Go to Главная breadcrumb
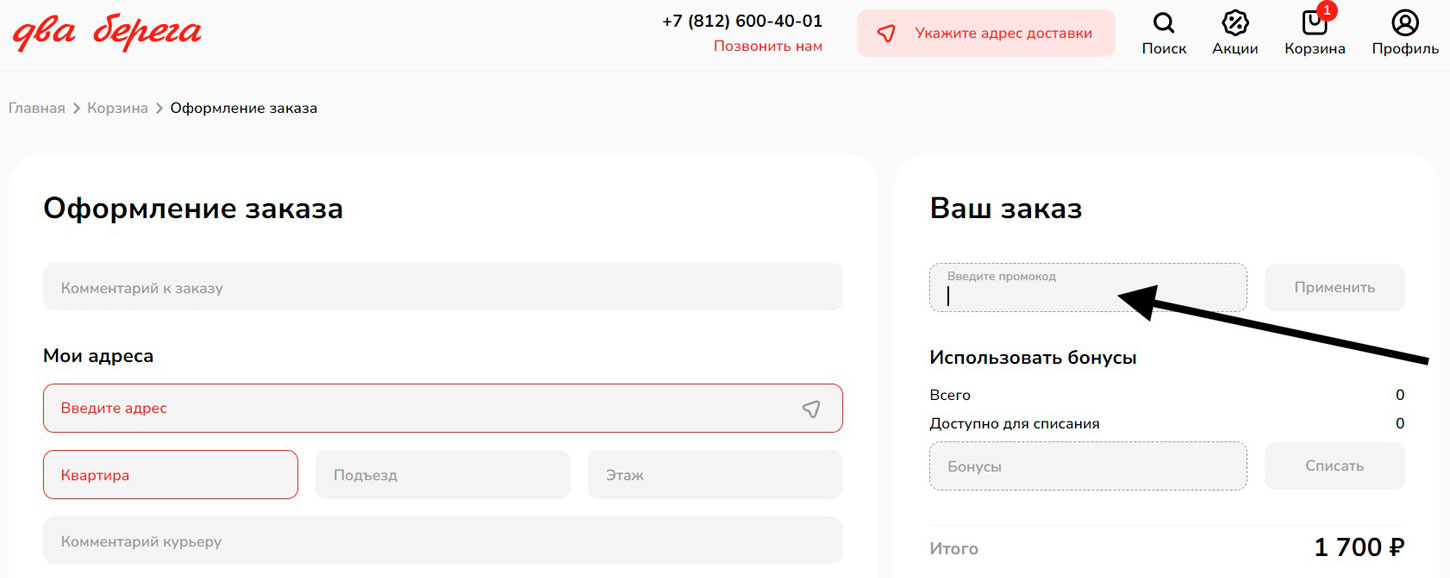This screenshot has width=1450, height=578. point(37,108)
